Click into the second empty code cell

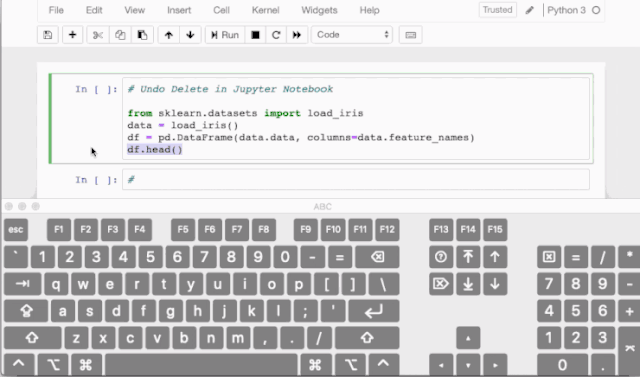pos(356,180)
